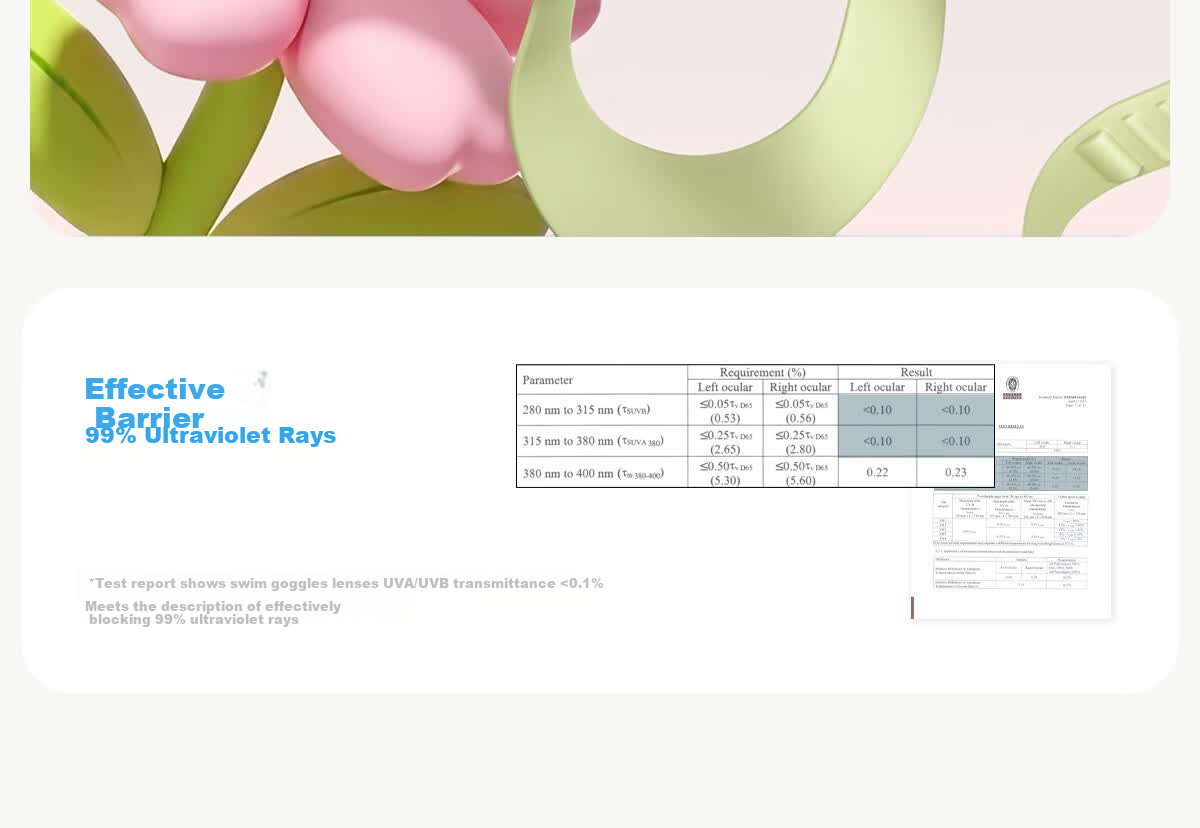The width and height of the screenshot is (1200, 828).
Task: Click the test report footnote about UVA/UVB transmittance
Action: pos(346,583)
